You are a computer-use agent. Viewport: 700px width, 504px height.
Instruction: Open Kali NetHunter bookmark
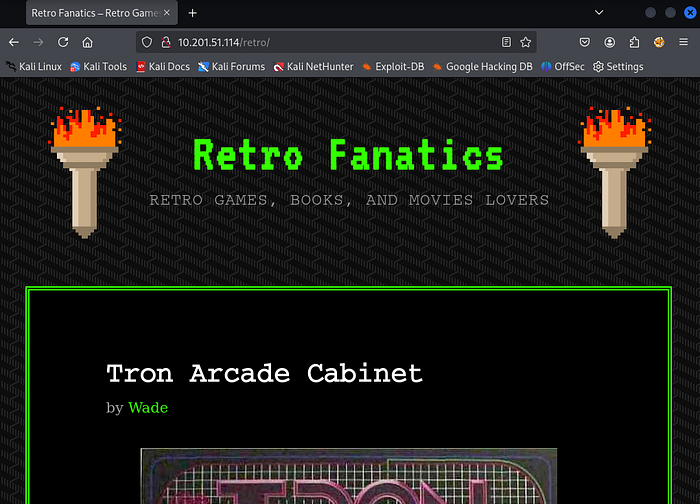point(313,67)
